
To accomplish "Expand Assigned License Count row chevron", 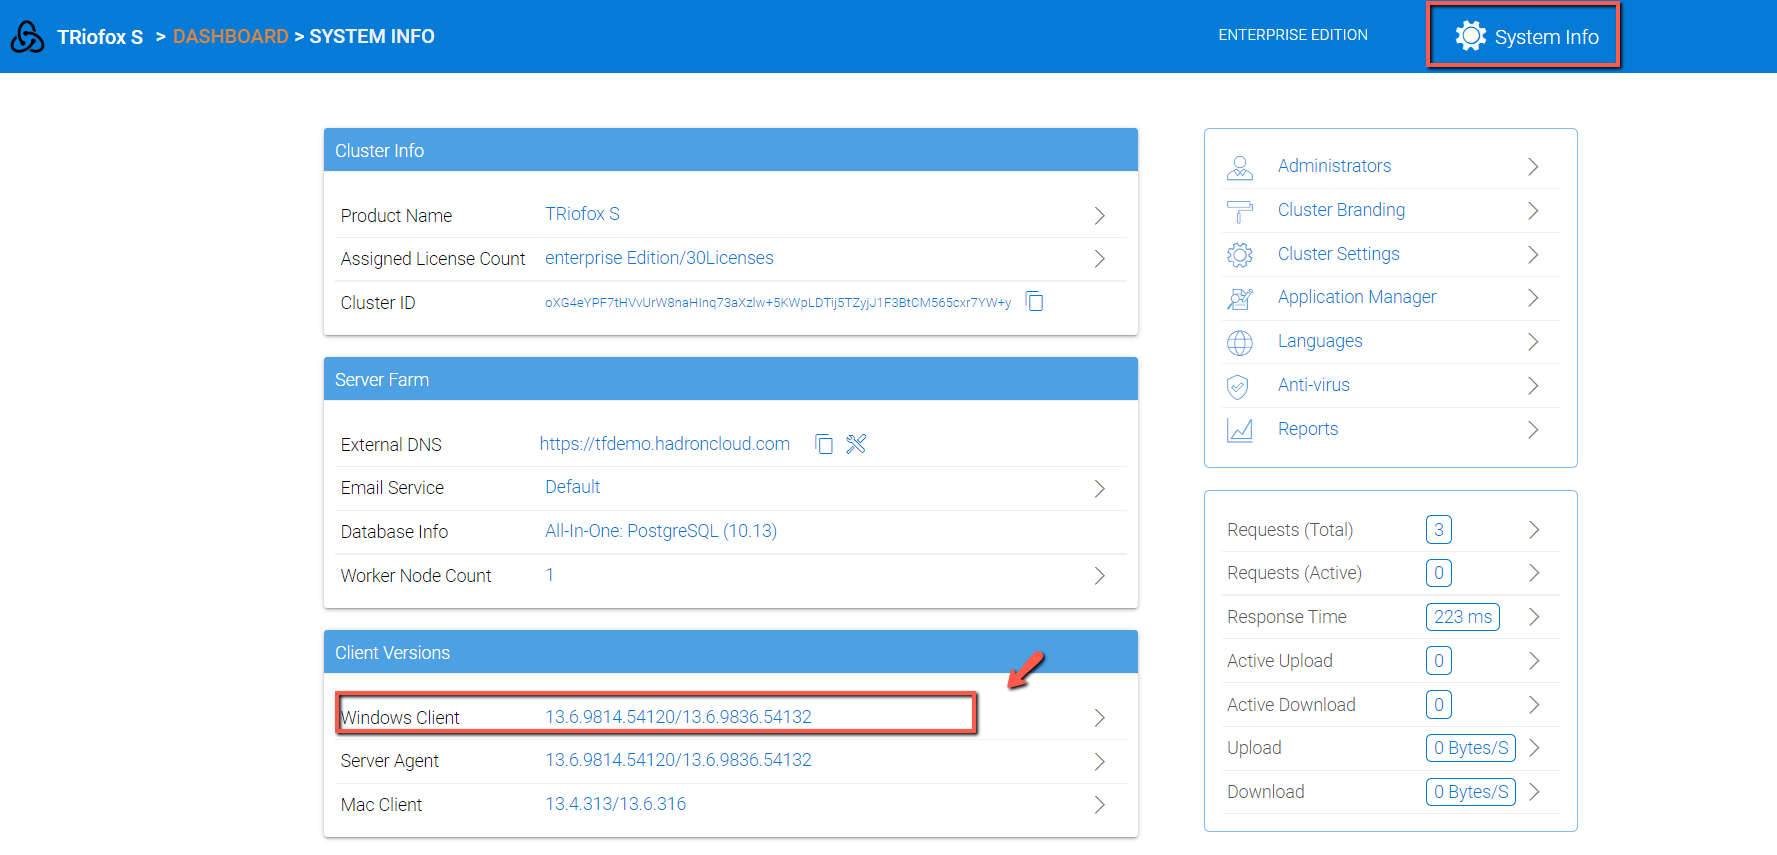I will tap(1099, 259).
